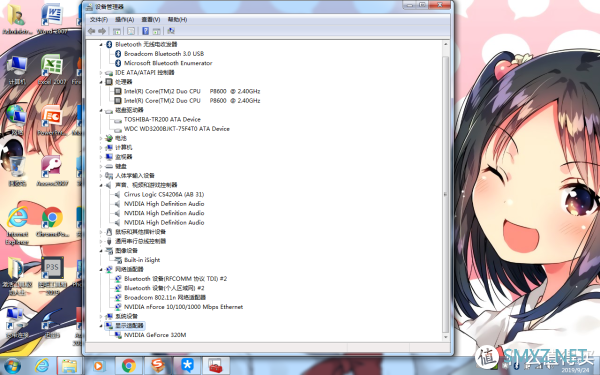Click the 网络适配器 category icon
Image resolution: width=600 pixels, height=375 pixels.
pos(109,269)
